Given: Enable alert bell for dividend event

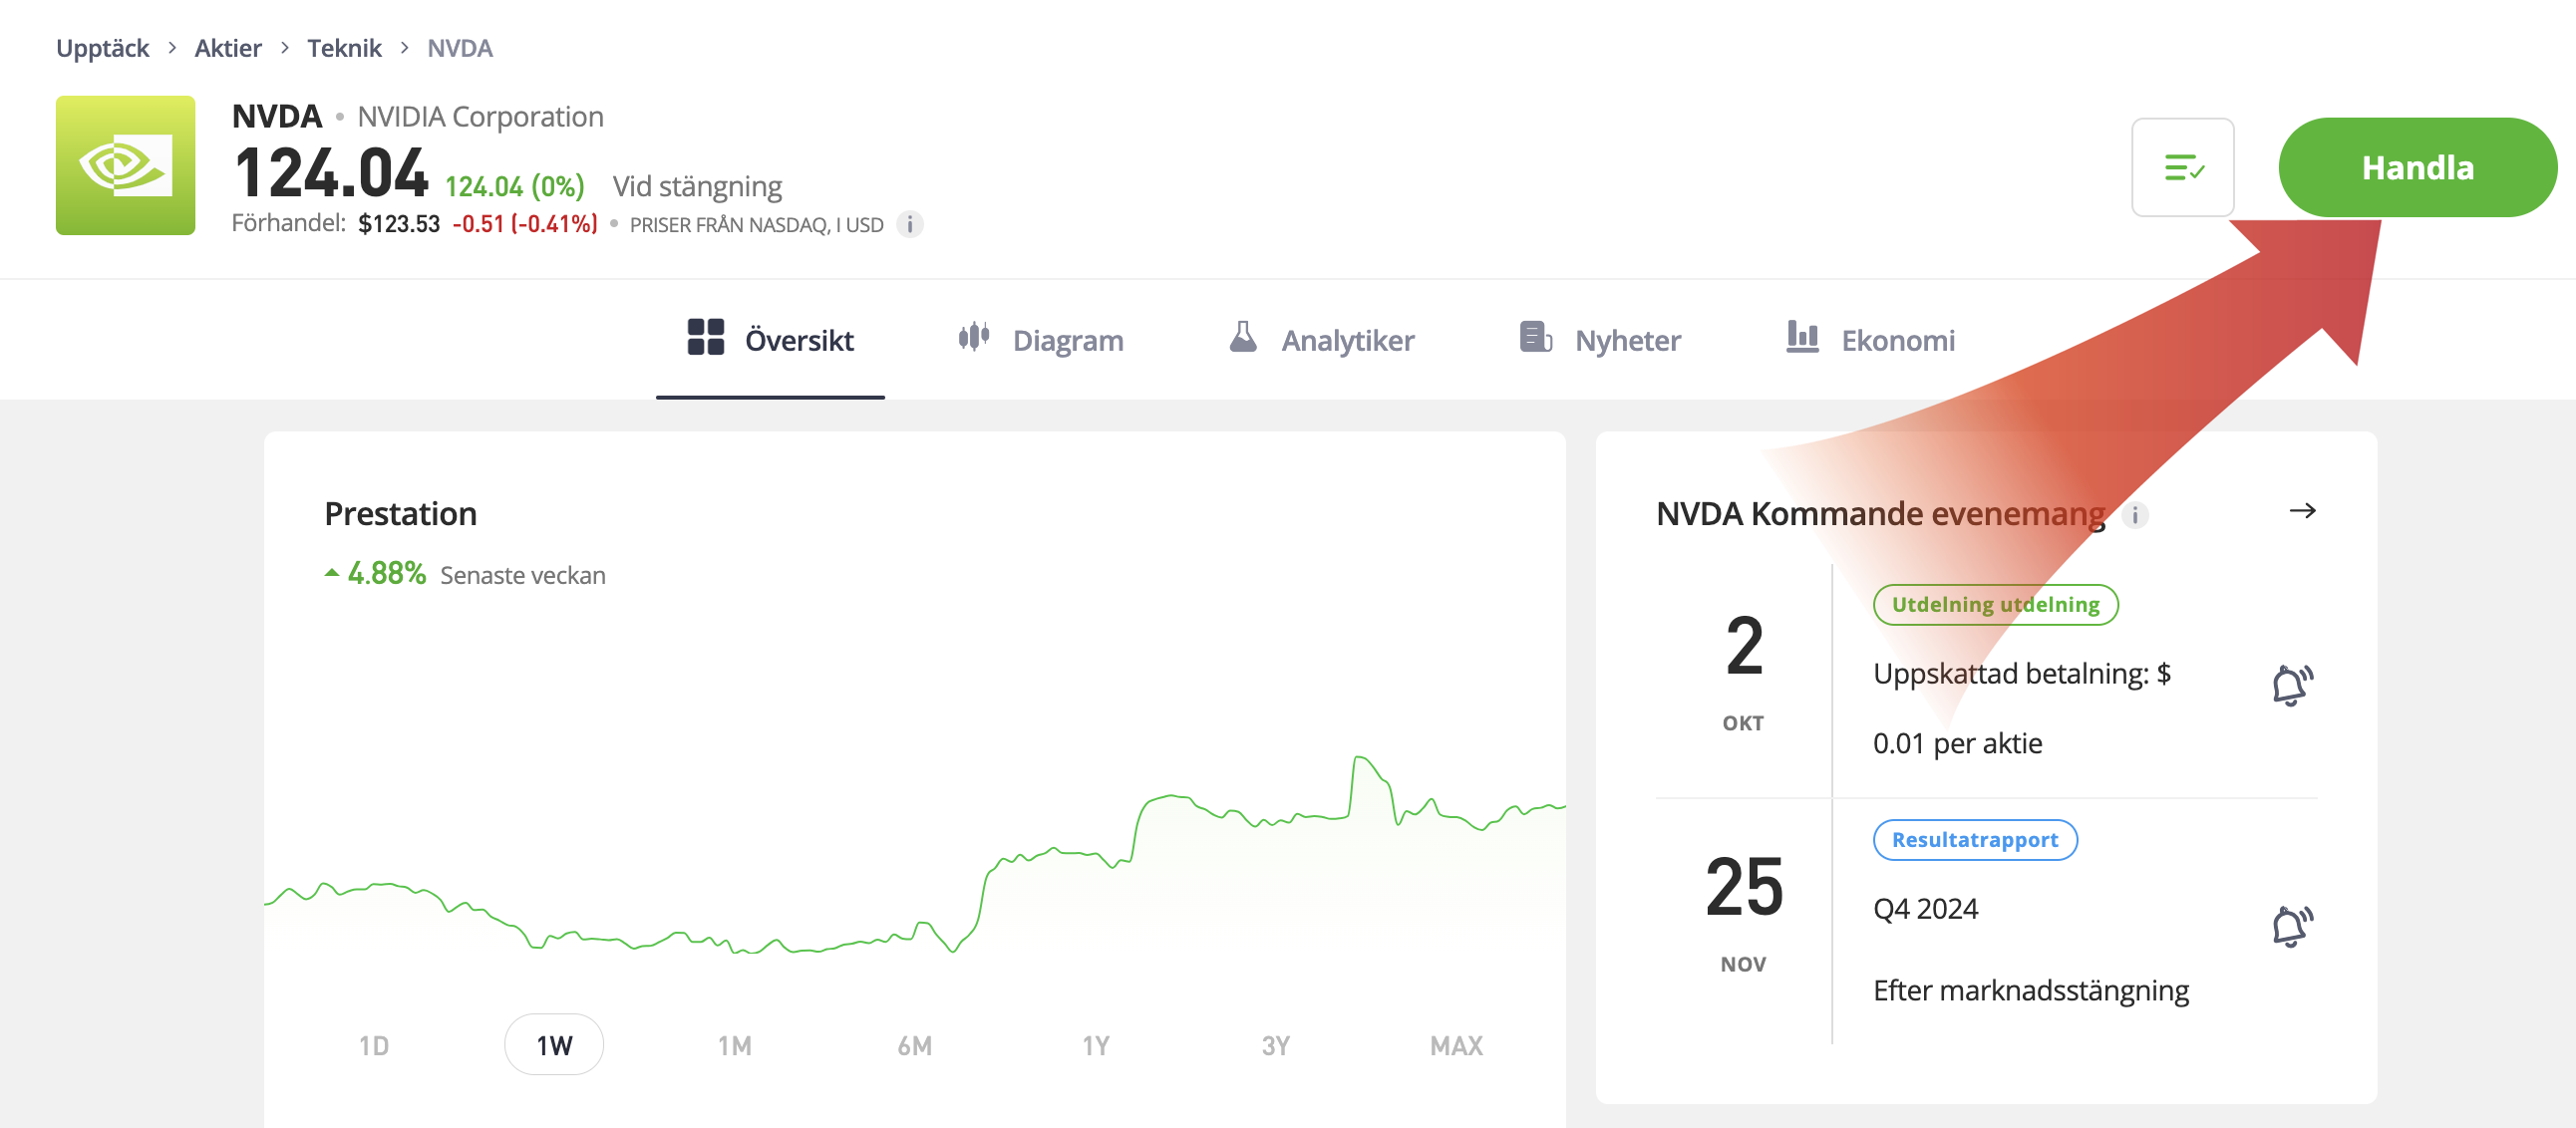Looking at the screenshot, I should [x=2290, y=685].
